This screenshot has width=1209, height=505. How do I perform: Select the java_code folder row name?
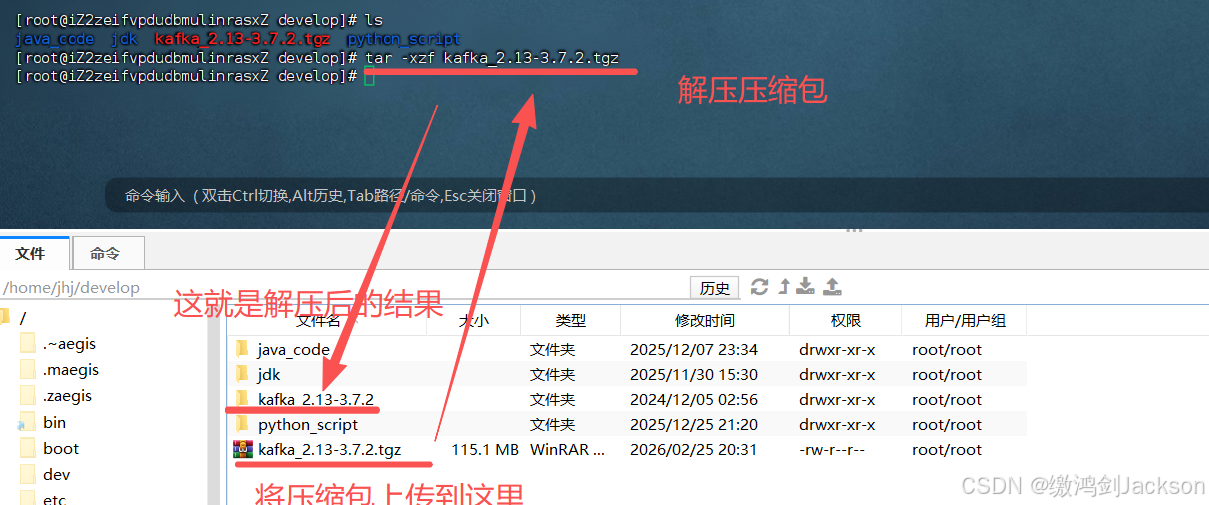294,349
